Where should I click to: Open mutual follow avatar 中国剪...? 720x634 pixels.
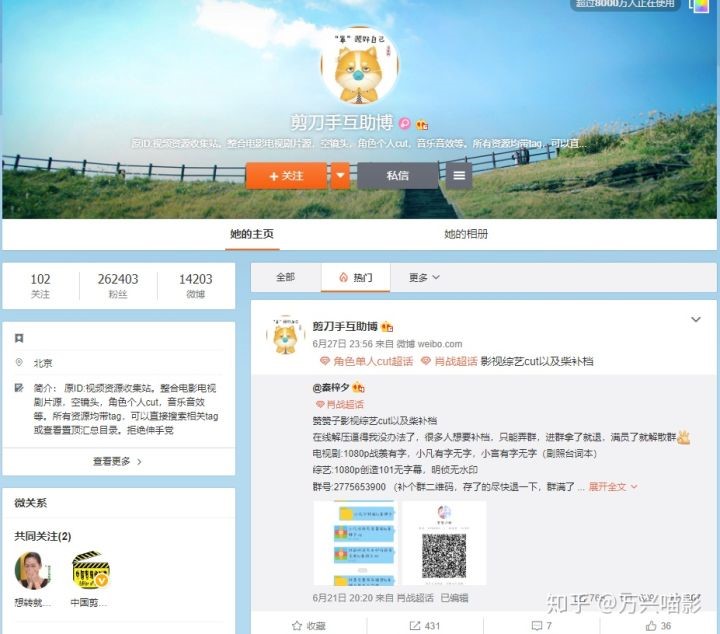90,571
